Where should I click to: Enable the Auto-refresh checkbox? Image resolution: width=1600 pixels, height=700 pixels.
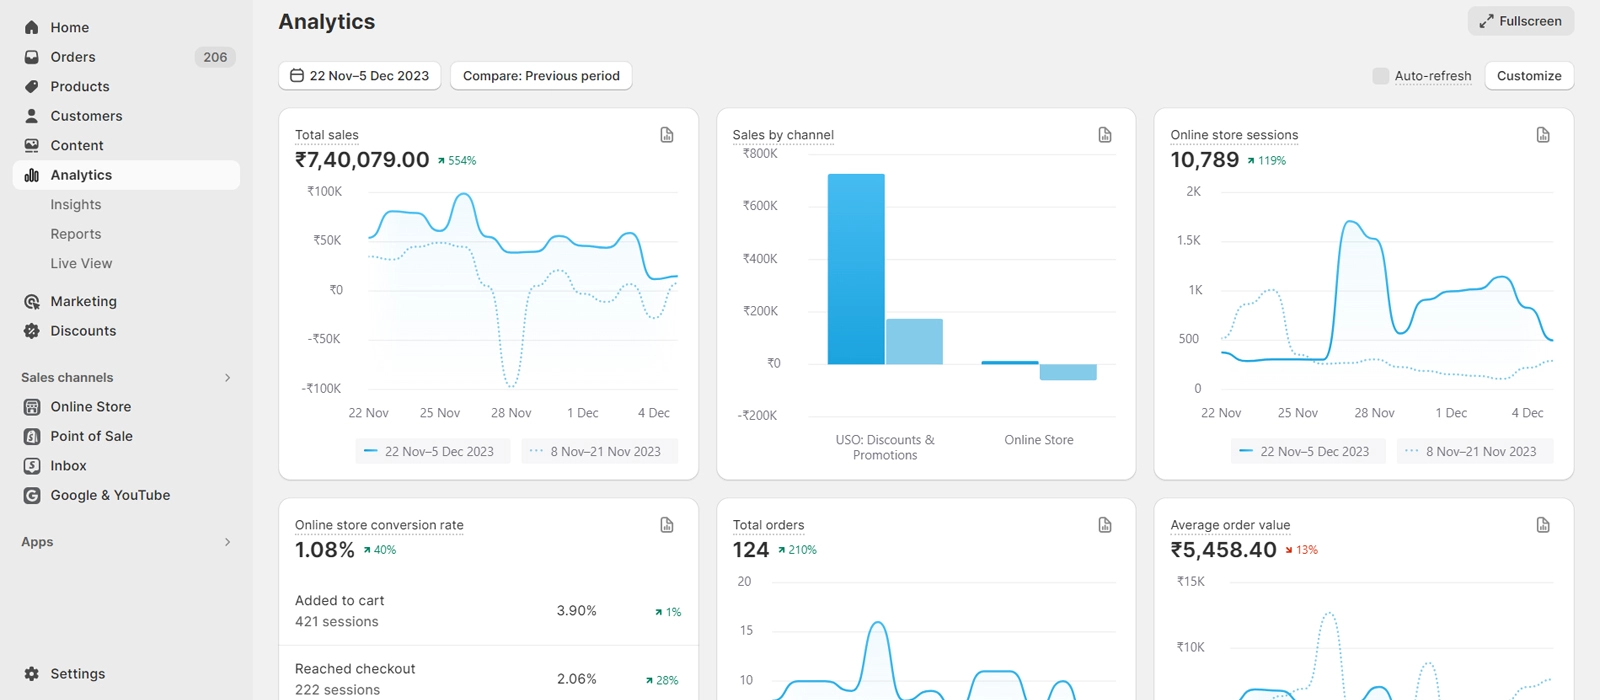pyautogui.click(x=1381, y=76)
